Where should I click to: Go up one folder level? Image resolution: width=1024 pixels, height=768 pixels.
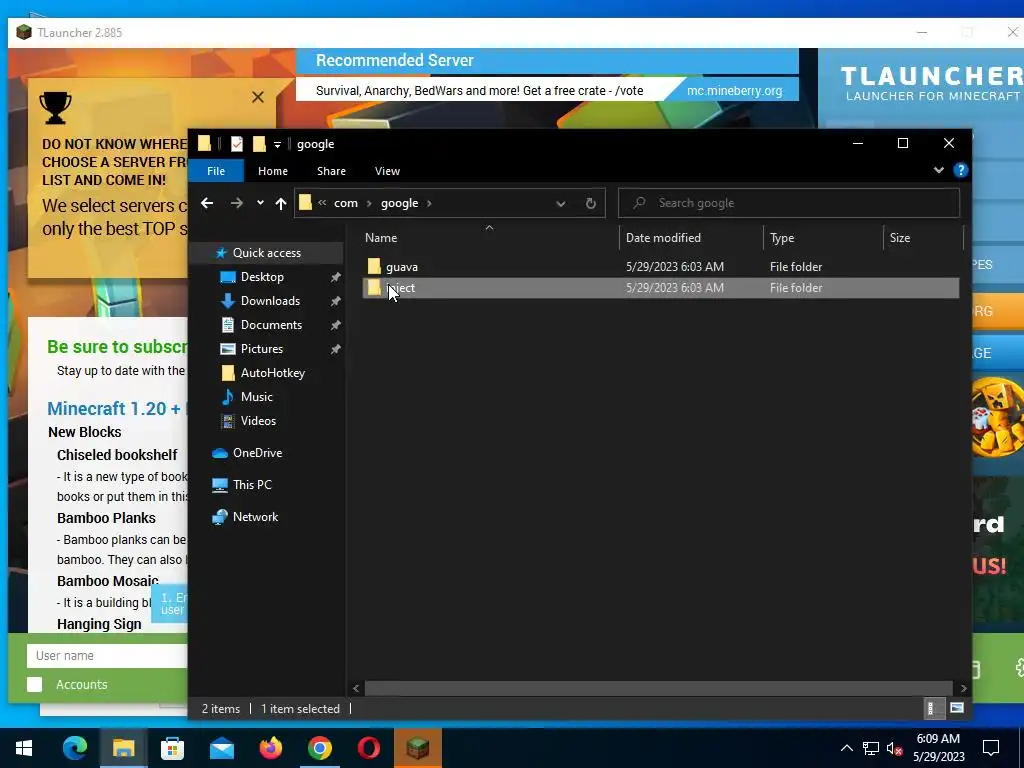281,203
